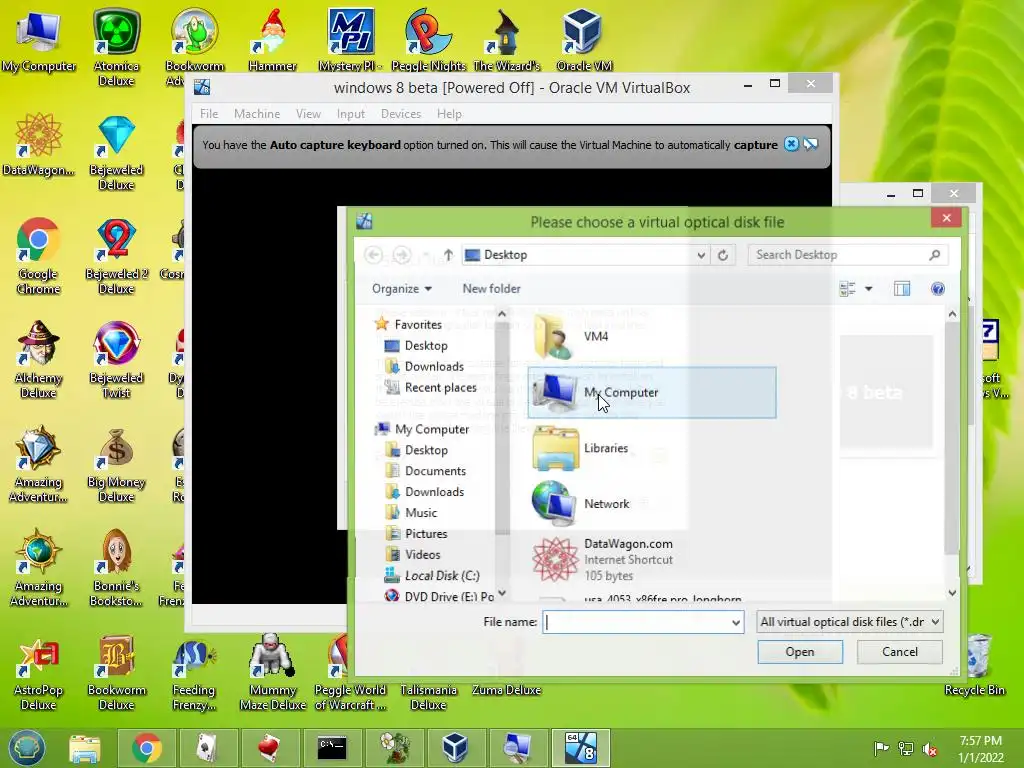1024x768 pixels.
Task: Open the Help menu in VirtualBox
Action: pos(449,114)
